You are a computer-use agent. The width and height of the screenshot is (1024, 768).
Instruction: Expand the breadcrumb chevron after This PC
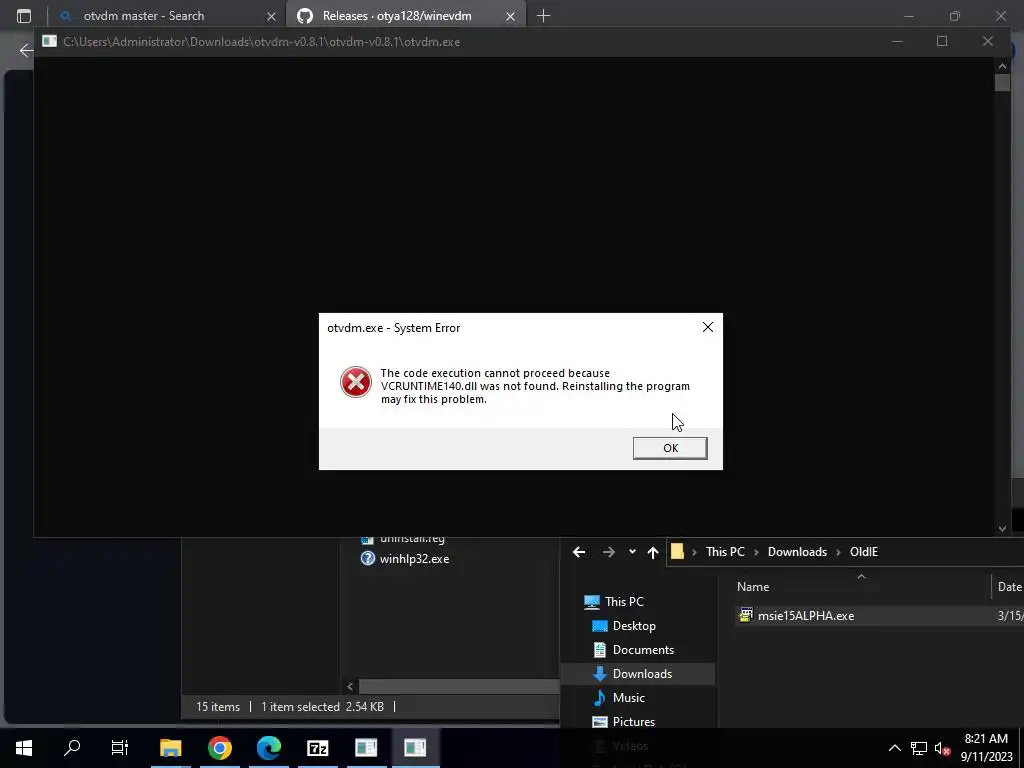pos(756,552)
